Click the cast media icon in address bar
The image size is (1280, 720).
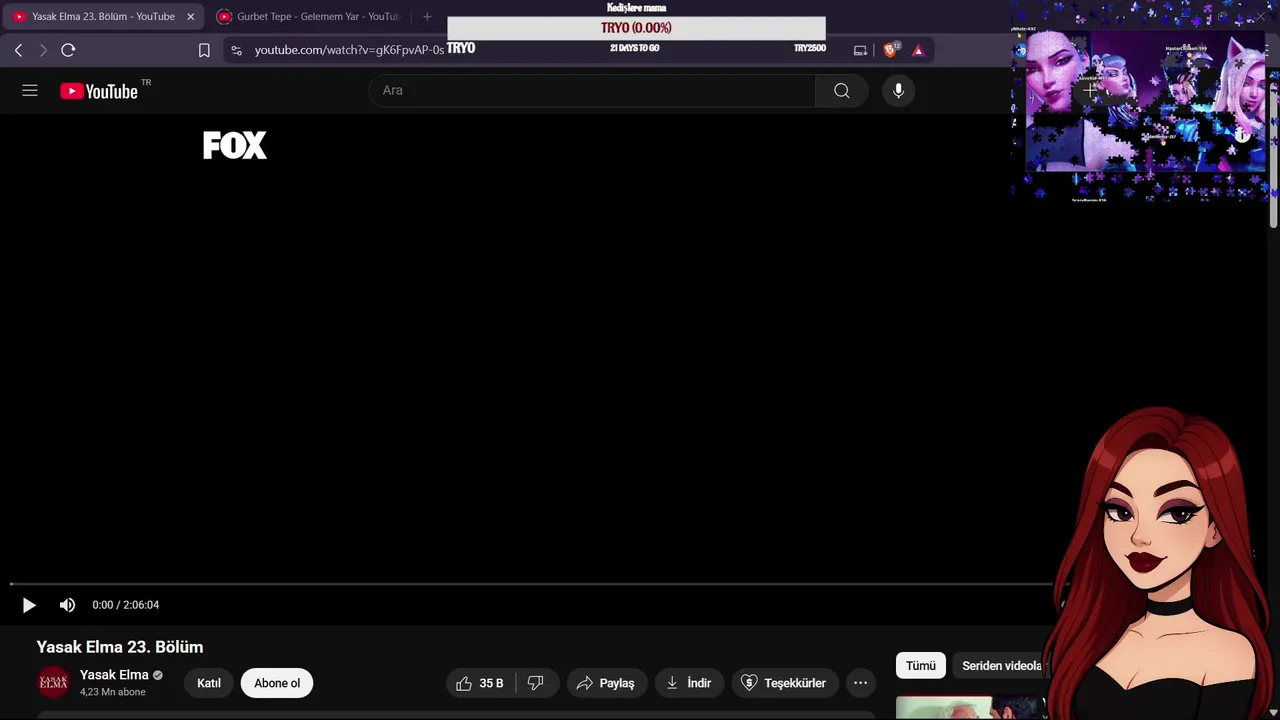[860, 50]
